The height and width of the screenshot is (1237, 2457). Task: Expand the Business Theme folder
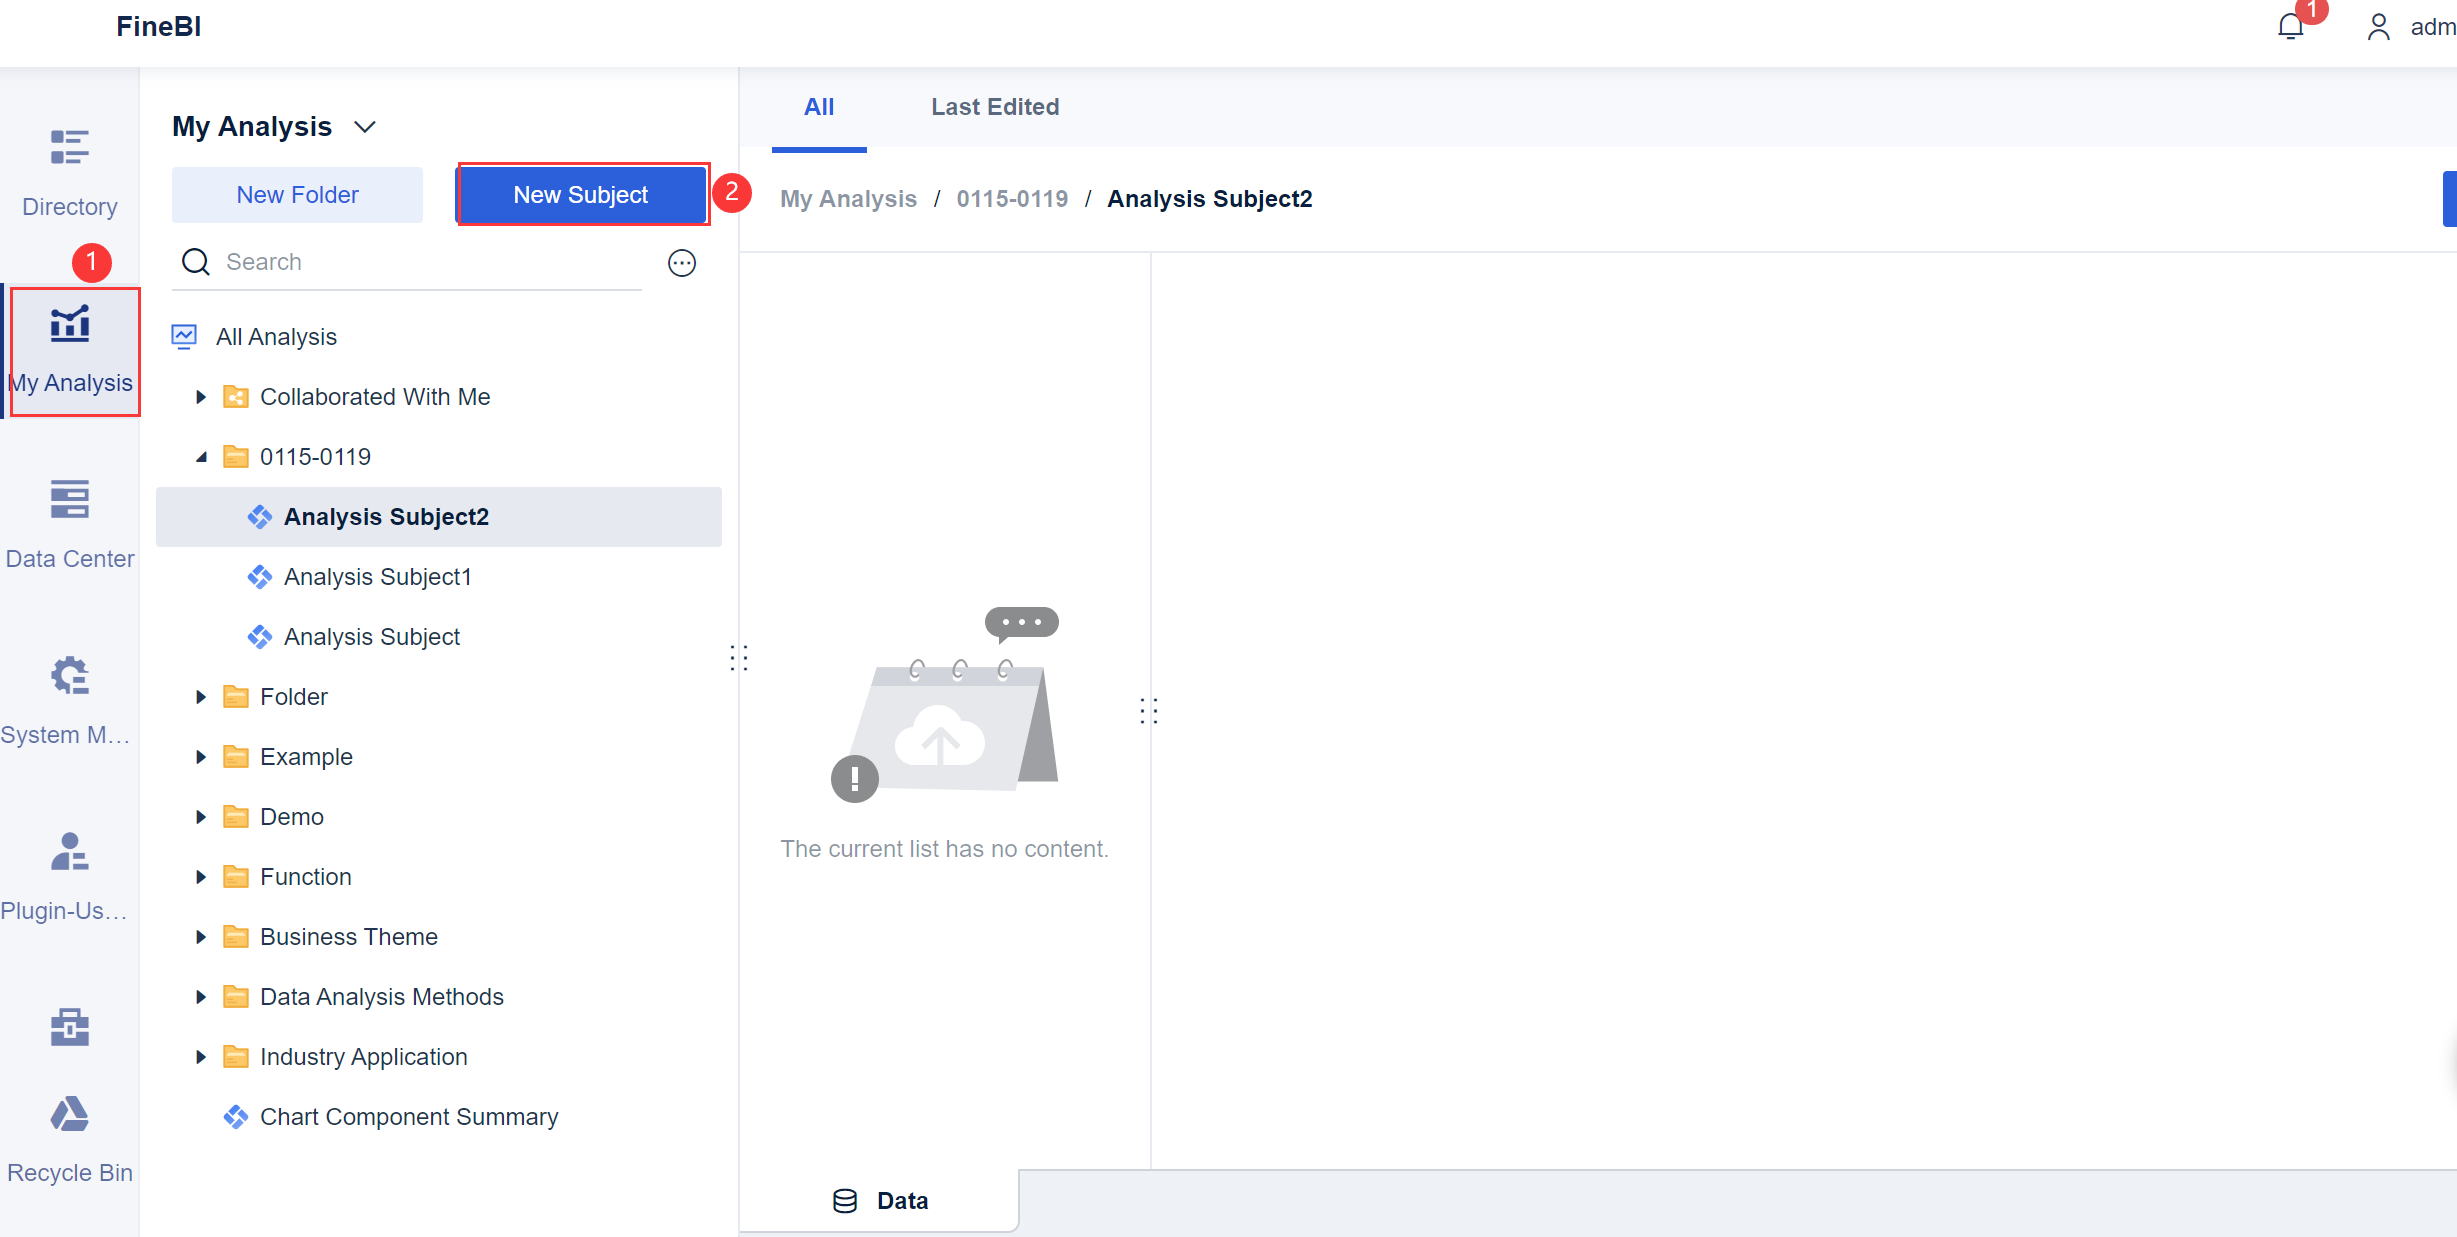pyautogui.click(x=201, y=937)
